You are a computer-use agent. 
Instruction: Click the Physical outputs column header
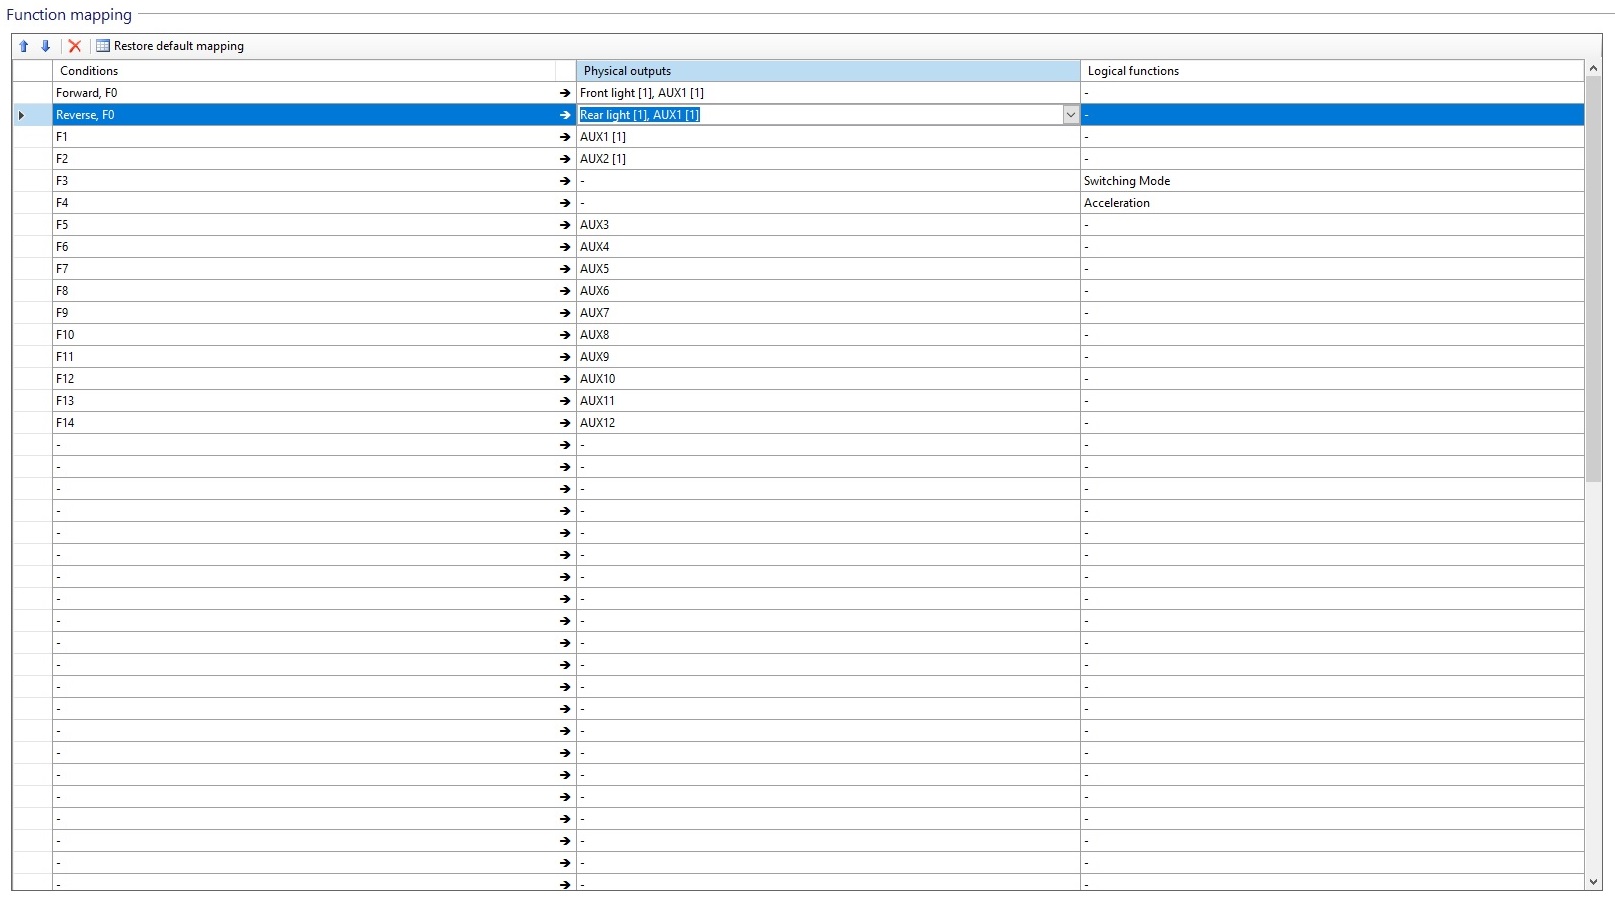827,71
